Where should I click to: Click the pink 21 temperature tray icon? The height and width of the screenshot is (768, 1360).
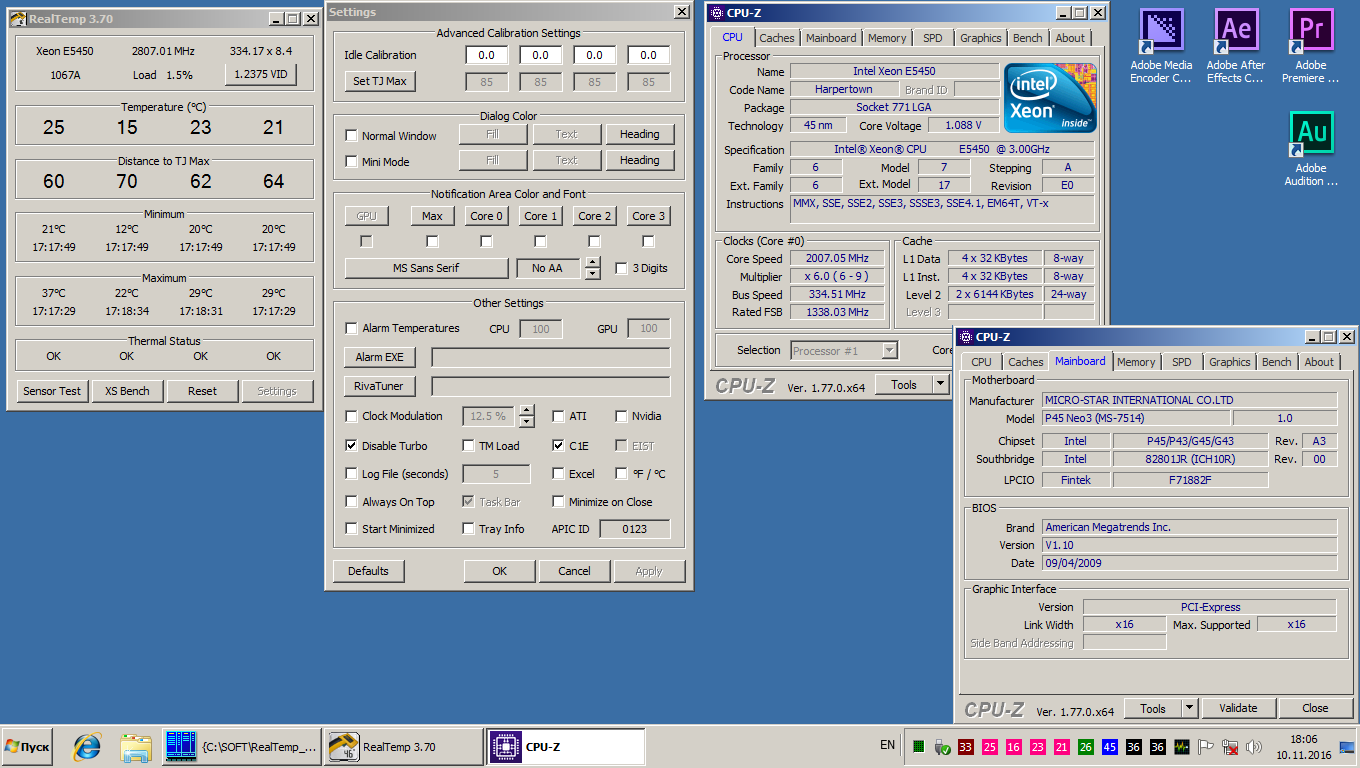click(x=1062, y=747)
